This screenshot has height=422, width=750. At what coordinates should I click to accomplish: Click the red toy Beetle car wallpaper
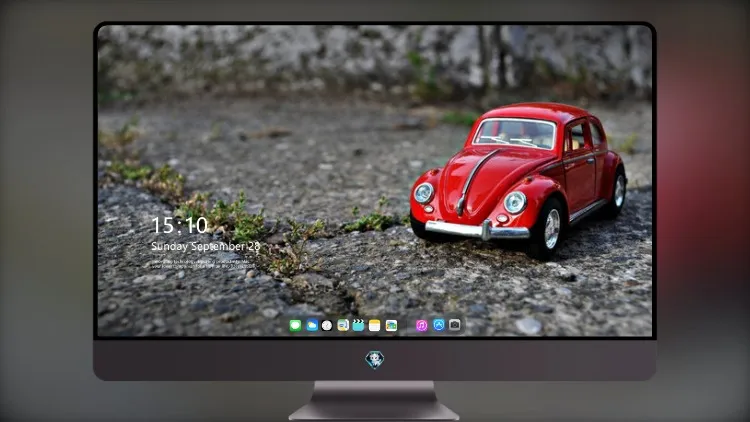tap(519, 179)
